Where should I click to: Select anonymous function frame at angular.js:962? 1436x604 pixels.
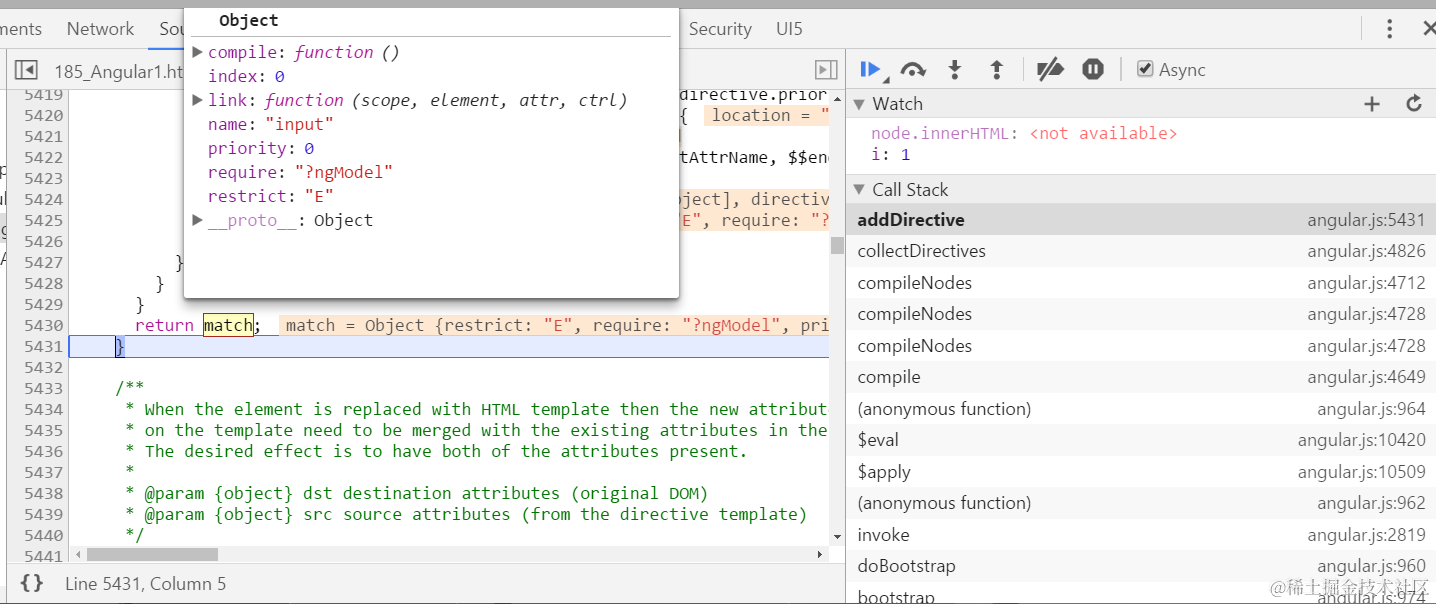[1140, 503]
